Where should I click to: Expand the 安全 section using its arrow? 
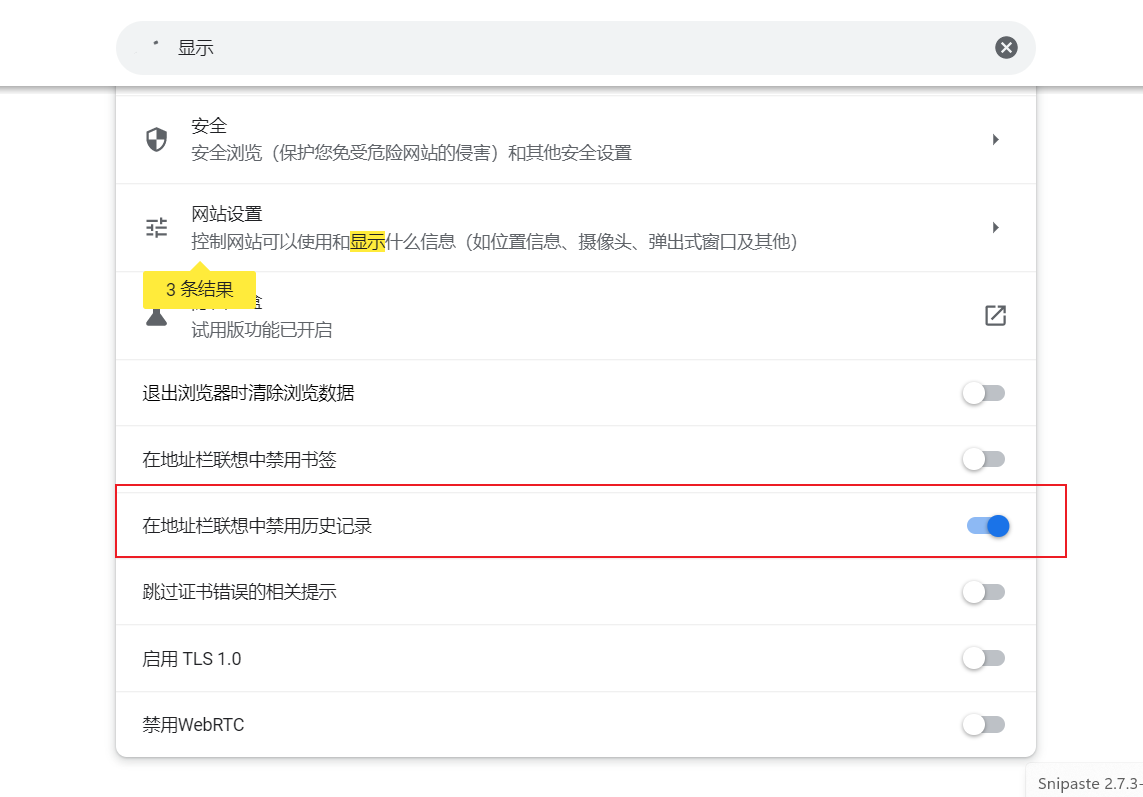coord(995,140)
